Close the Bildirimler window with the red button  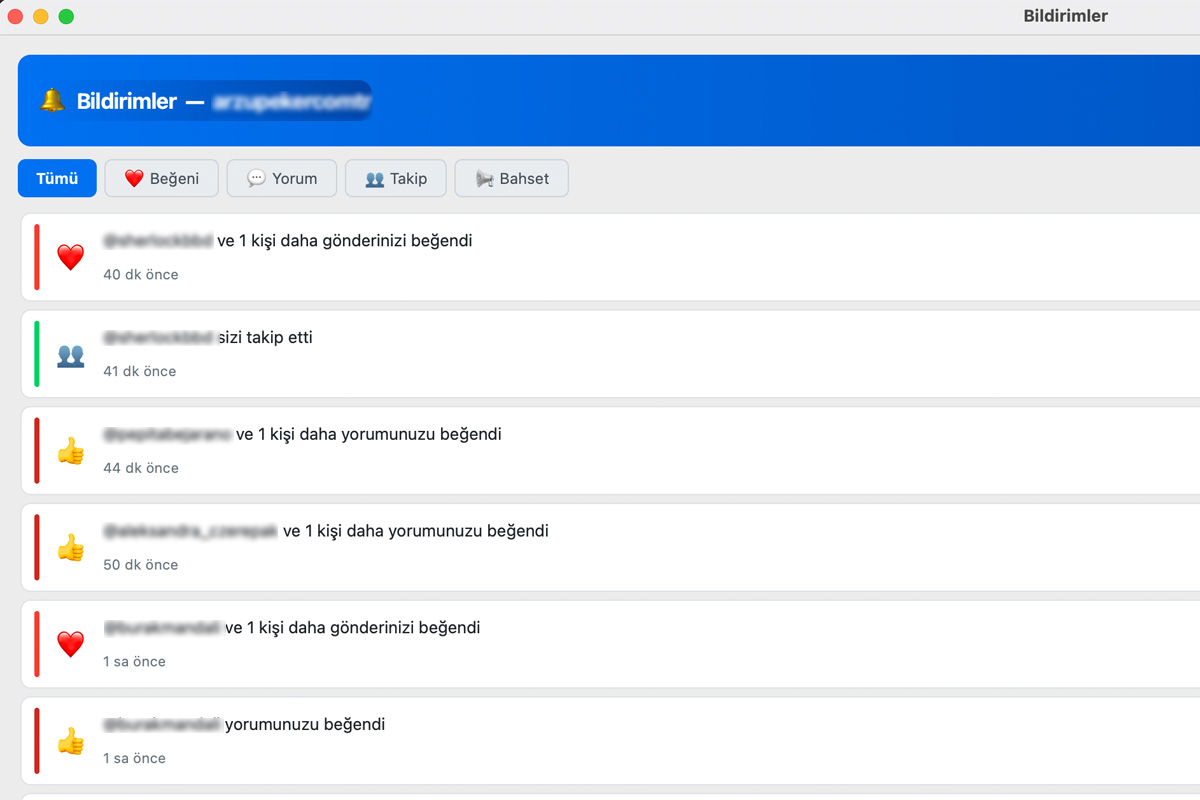16,16
